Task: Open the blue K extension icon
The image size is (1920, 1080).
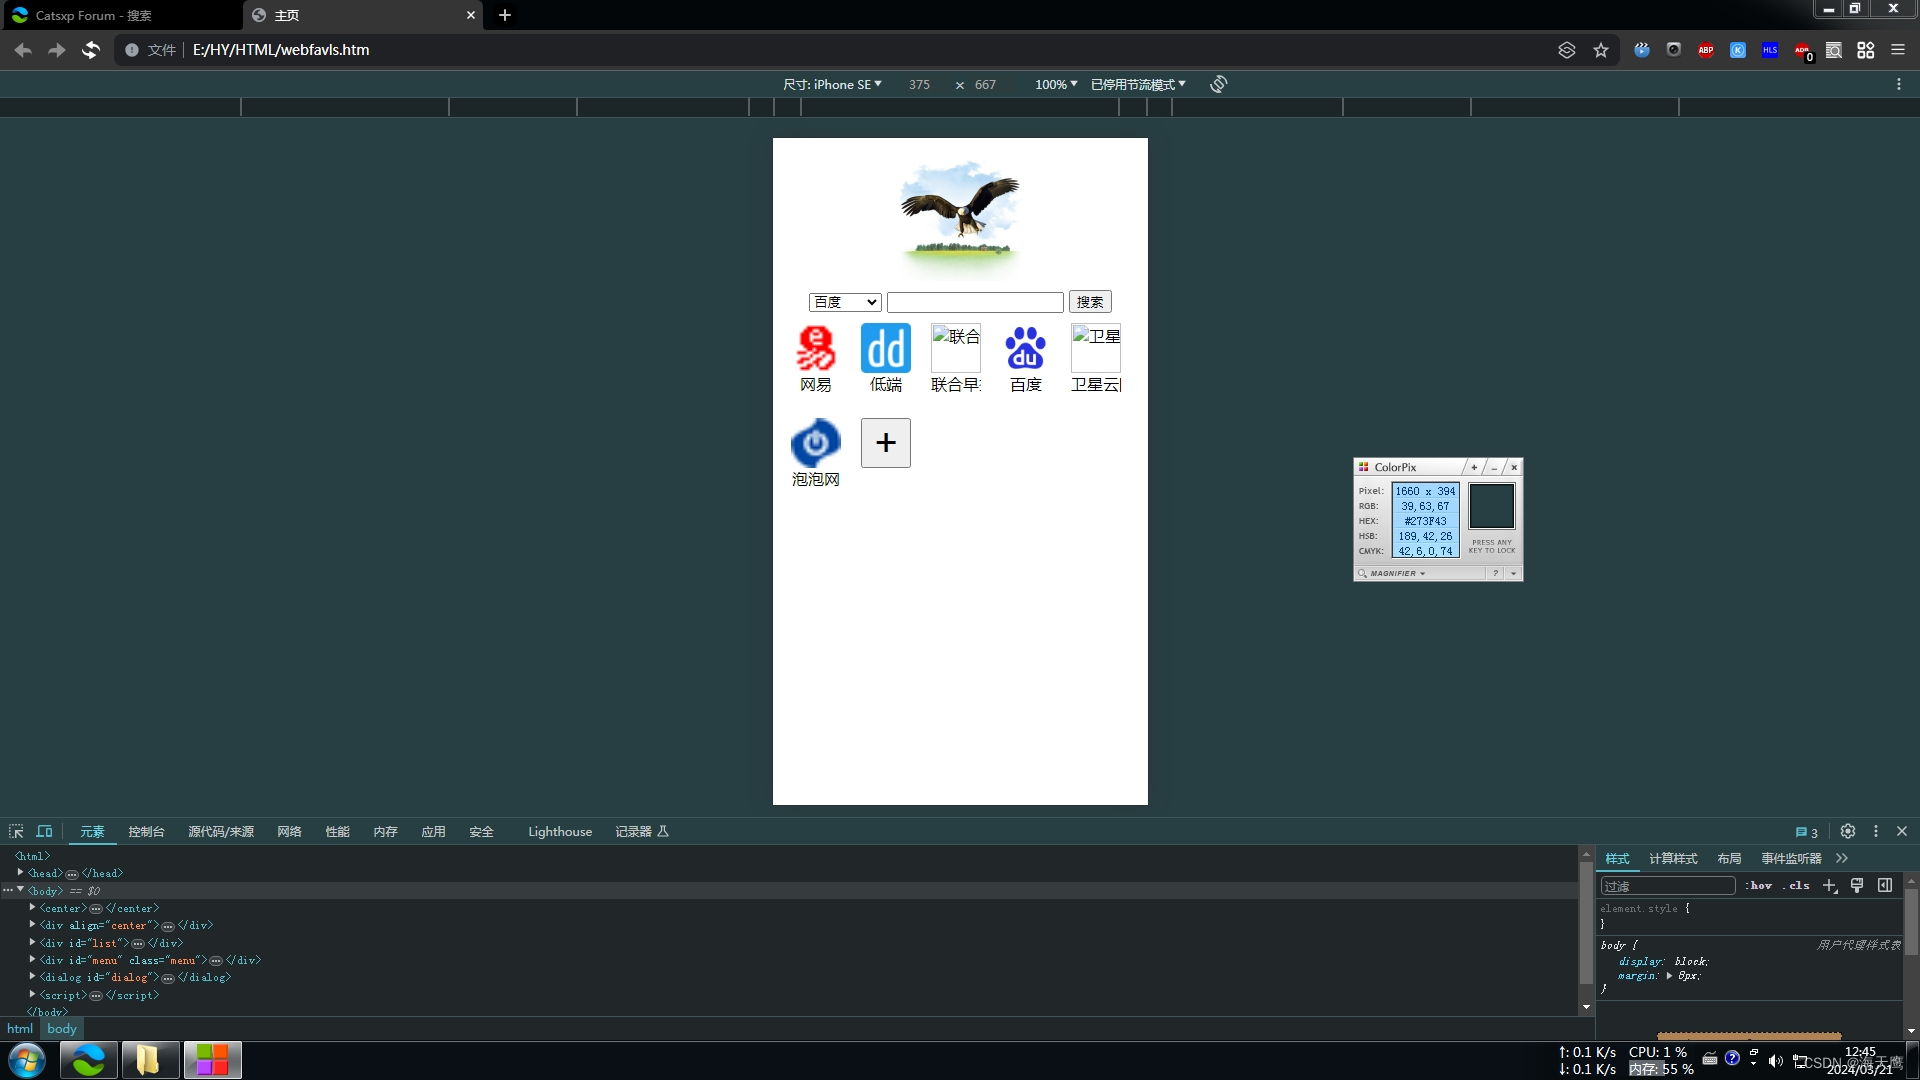Action: pos(1738,50)
